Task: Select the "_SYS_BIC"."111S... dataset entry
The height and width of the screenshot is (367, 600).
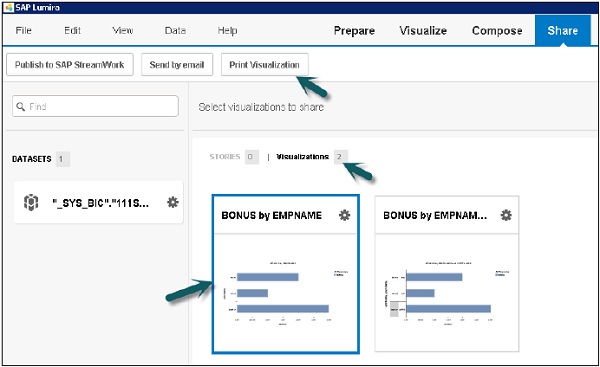Action: point(98,202)
